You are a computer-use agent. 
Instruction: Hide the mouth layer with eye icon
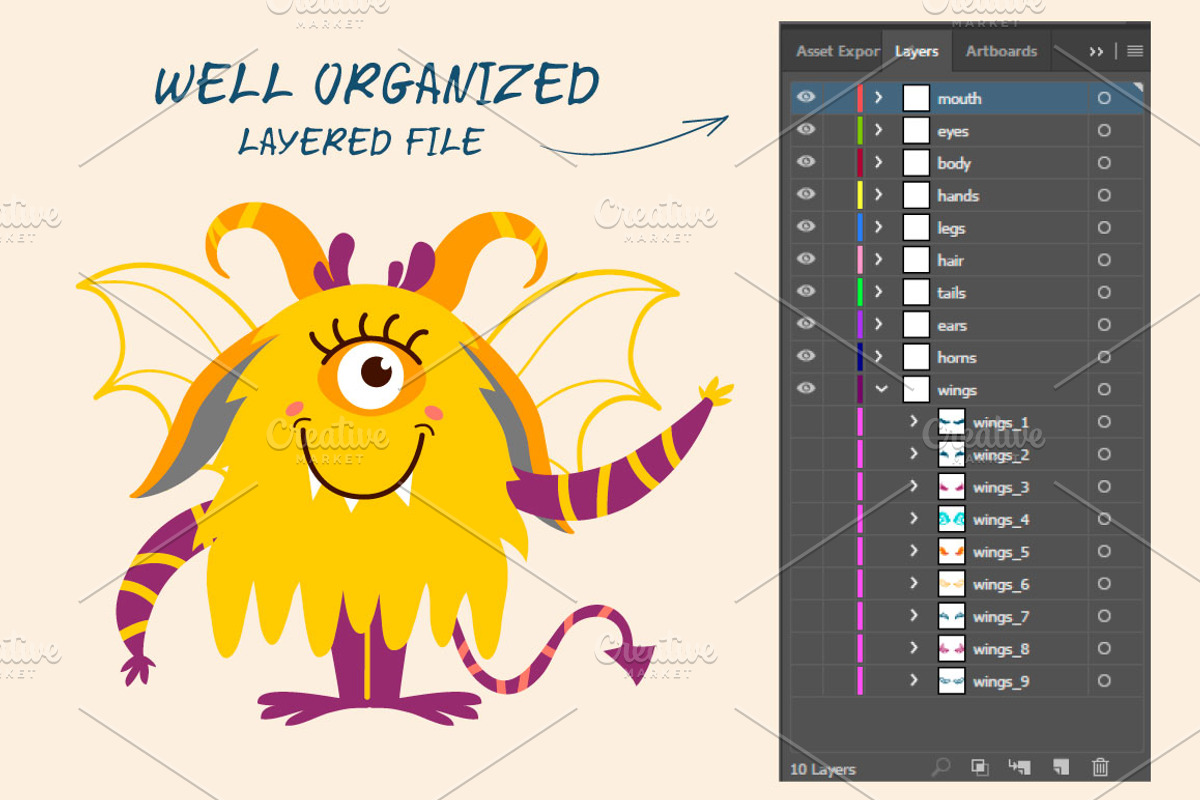pos(806,98)
